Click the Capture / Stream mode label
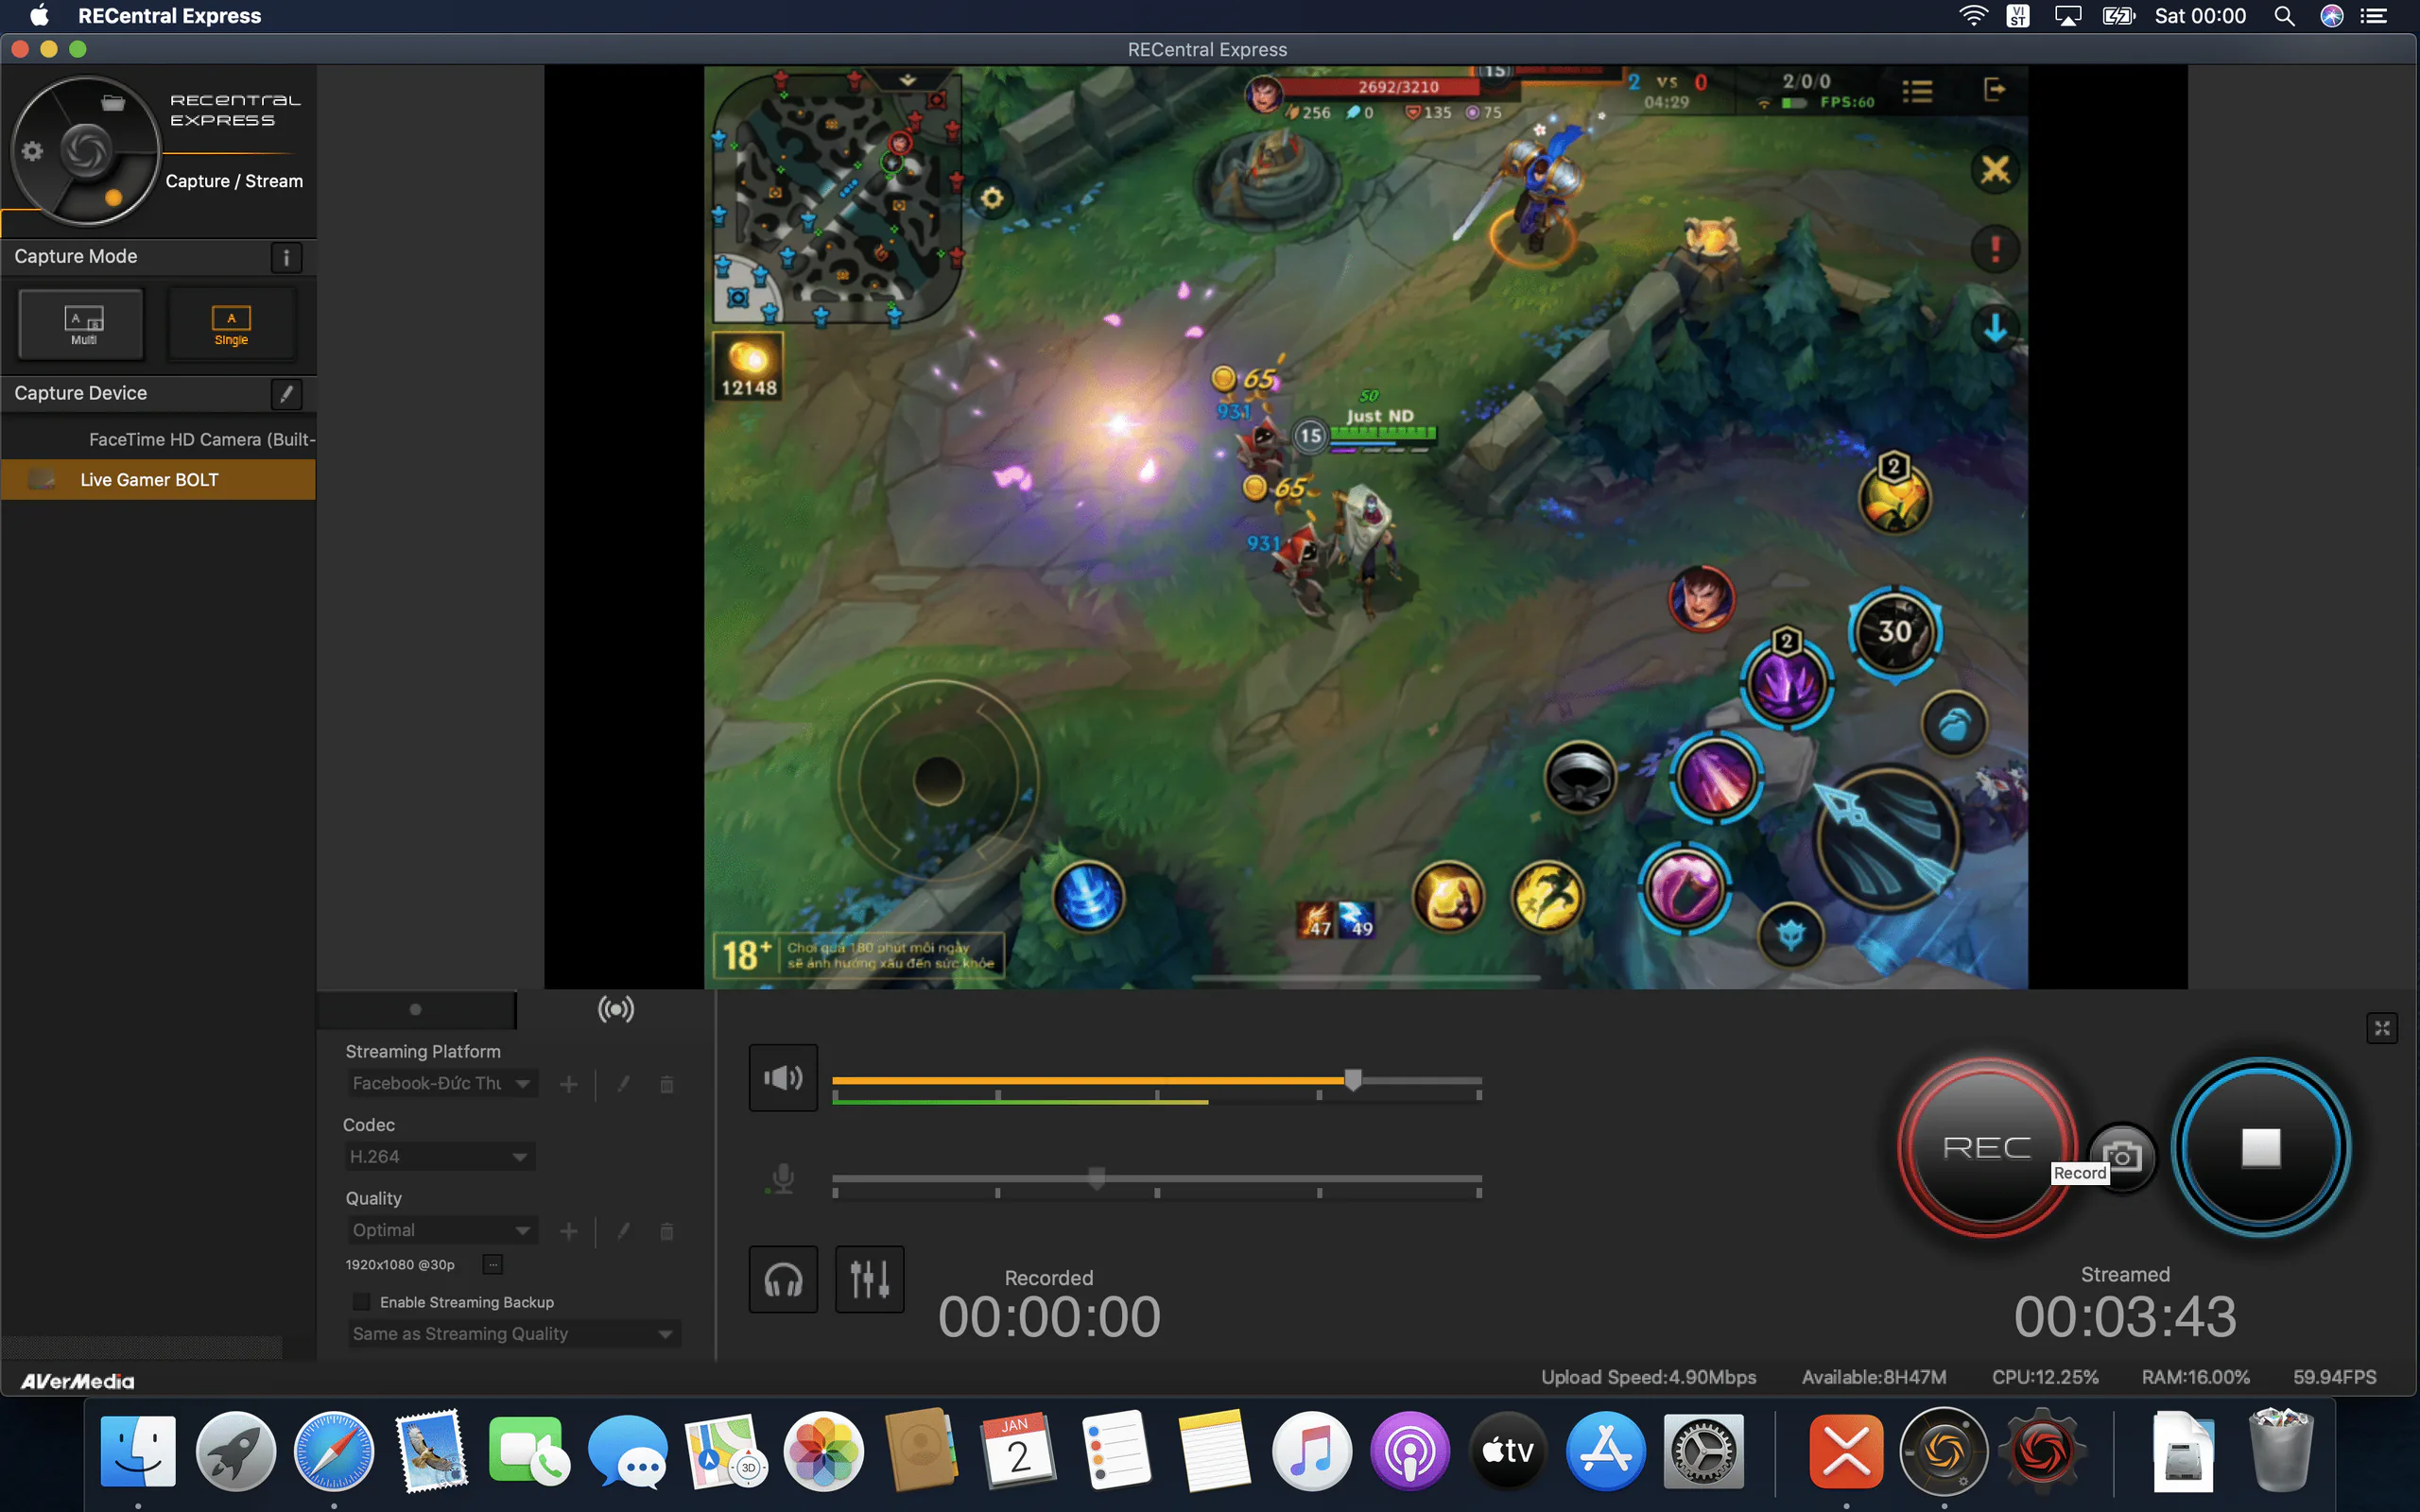Screen dimensions: 2420x1512 pyautogui.click(x=234, y=181)
